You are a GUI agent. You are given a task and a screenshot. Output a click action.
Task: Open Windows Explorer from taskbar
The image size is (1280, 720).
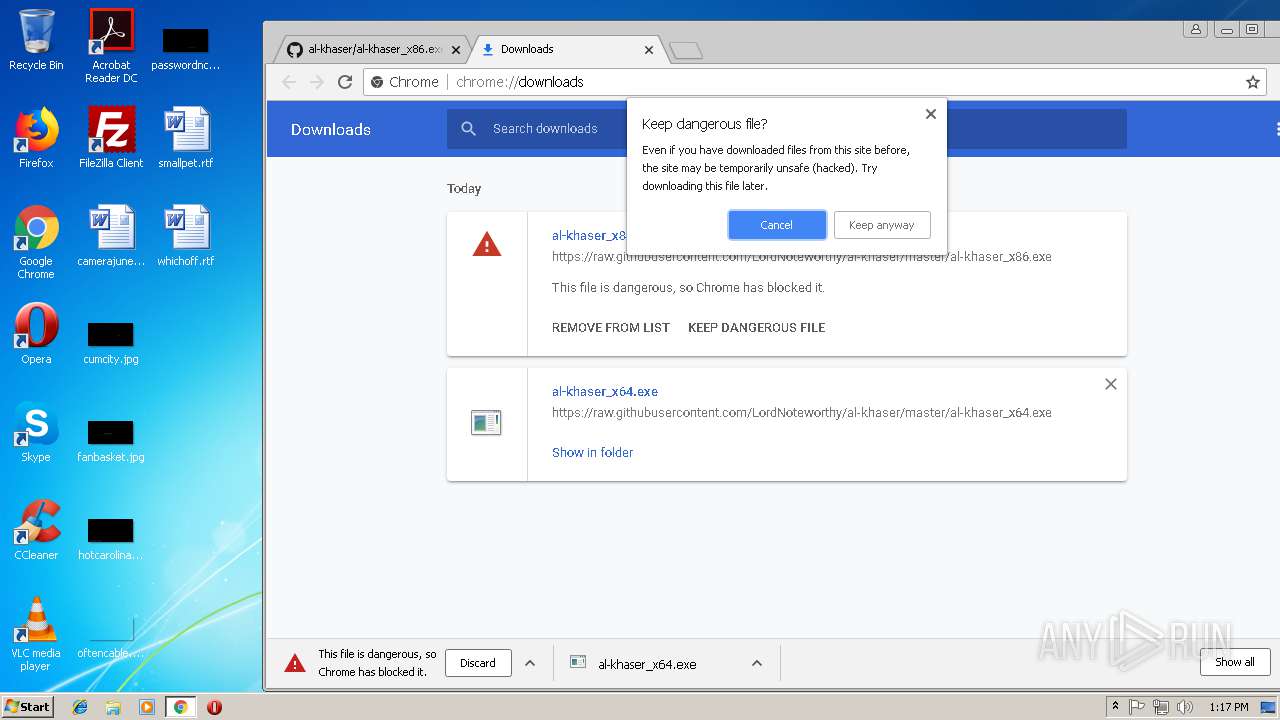pyautogui.click(x=113, y=707)
